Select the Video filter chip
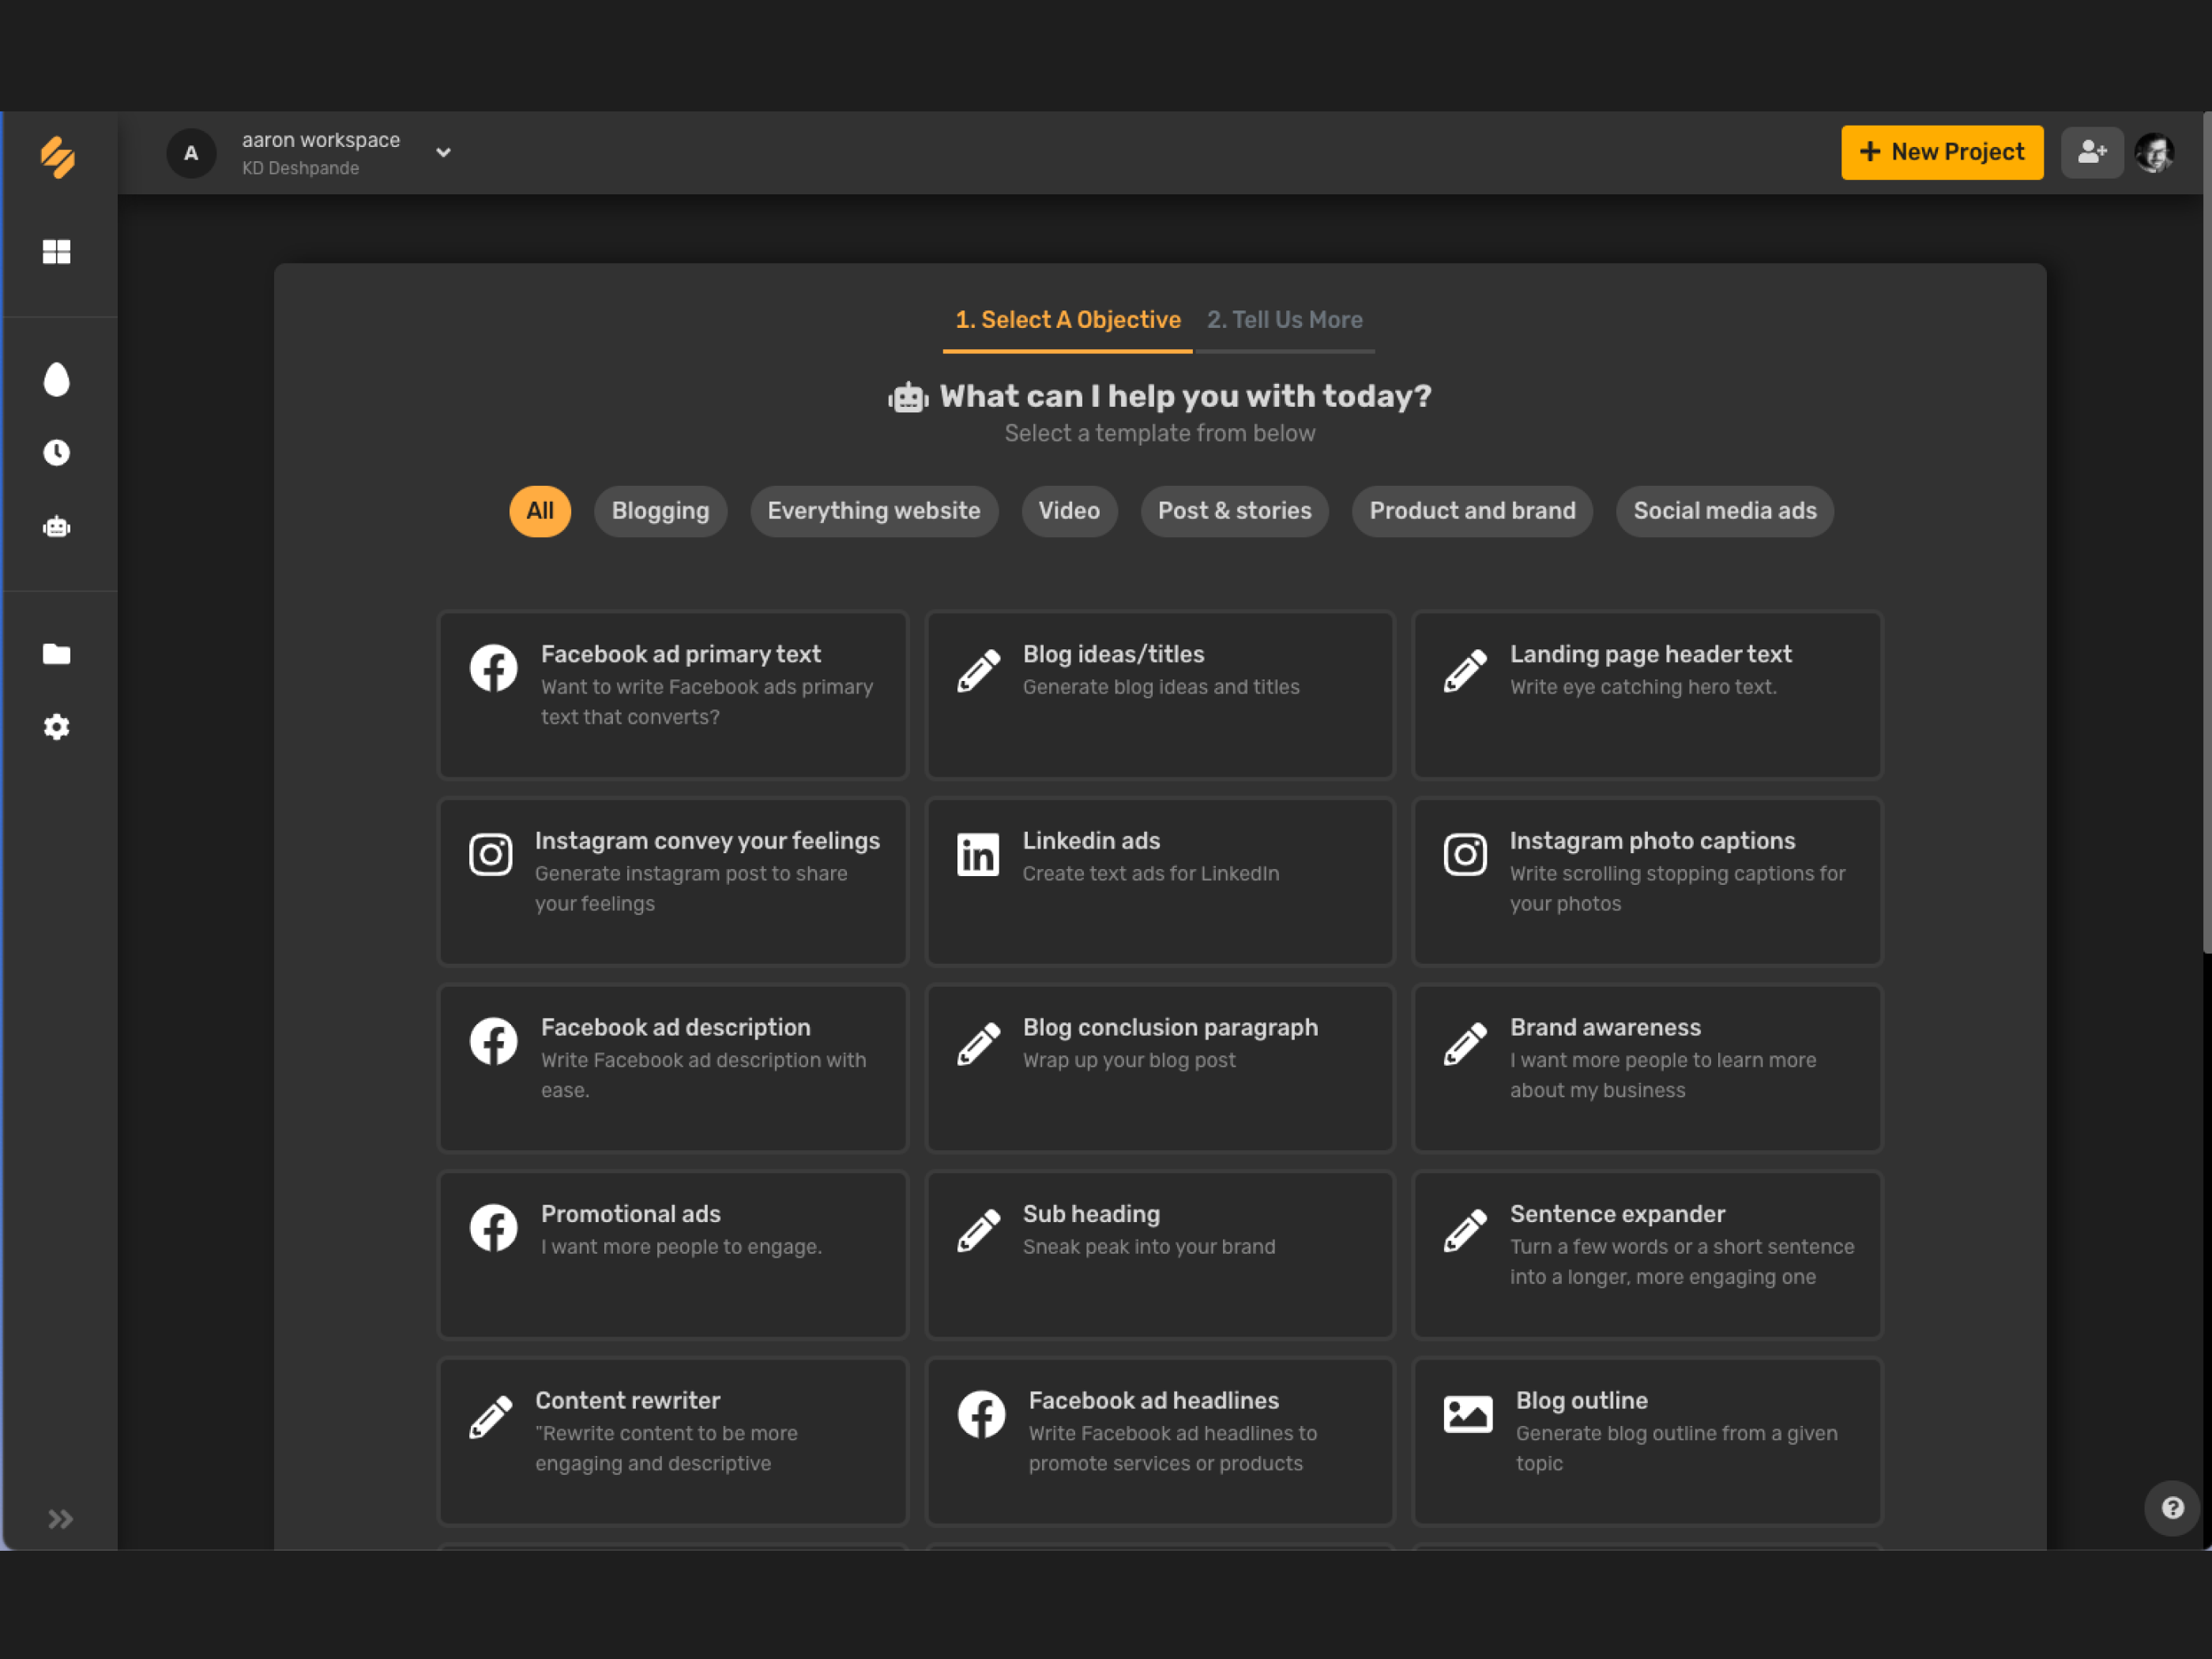This screenshot has height=1659, width=2212. coord(1068,511)
